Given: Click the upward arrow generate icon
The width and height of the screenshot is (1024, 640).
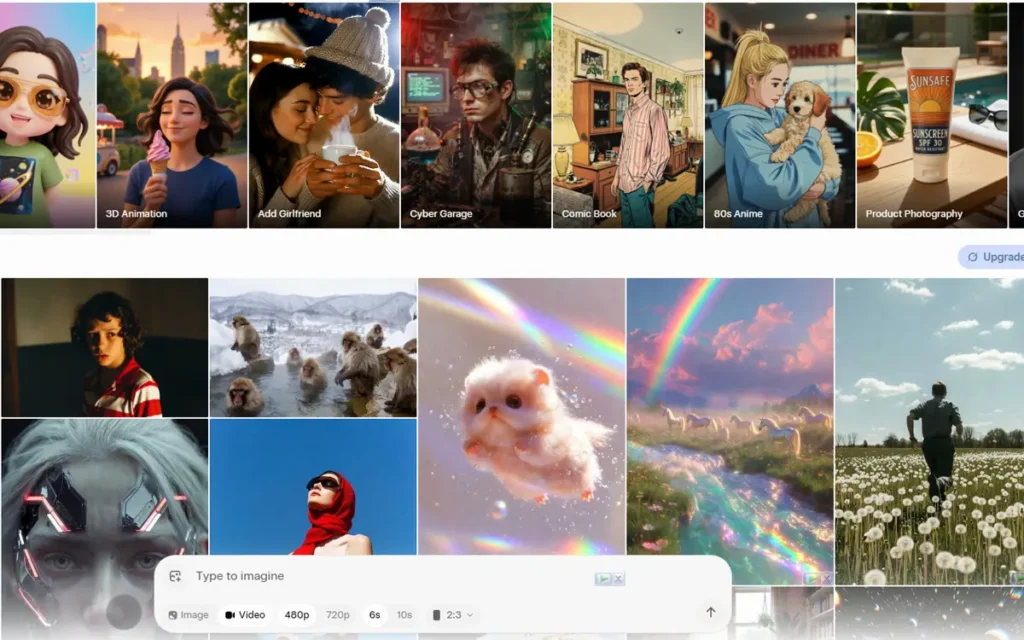Looking at the screenshot, I should [x=711, y=612].
